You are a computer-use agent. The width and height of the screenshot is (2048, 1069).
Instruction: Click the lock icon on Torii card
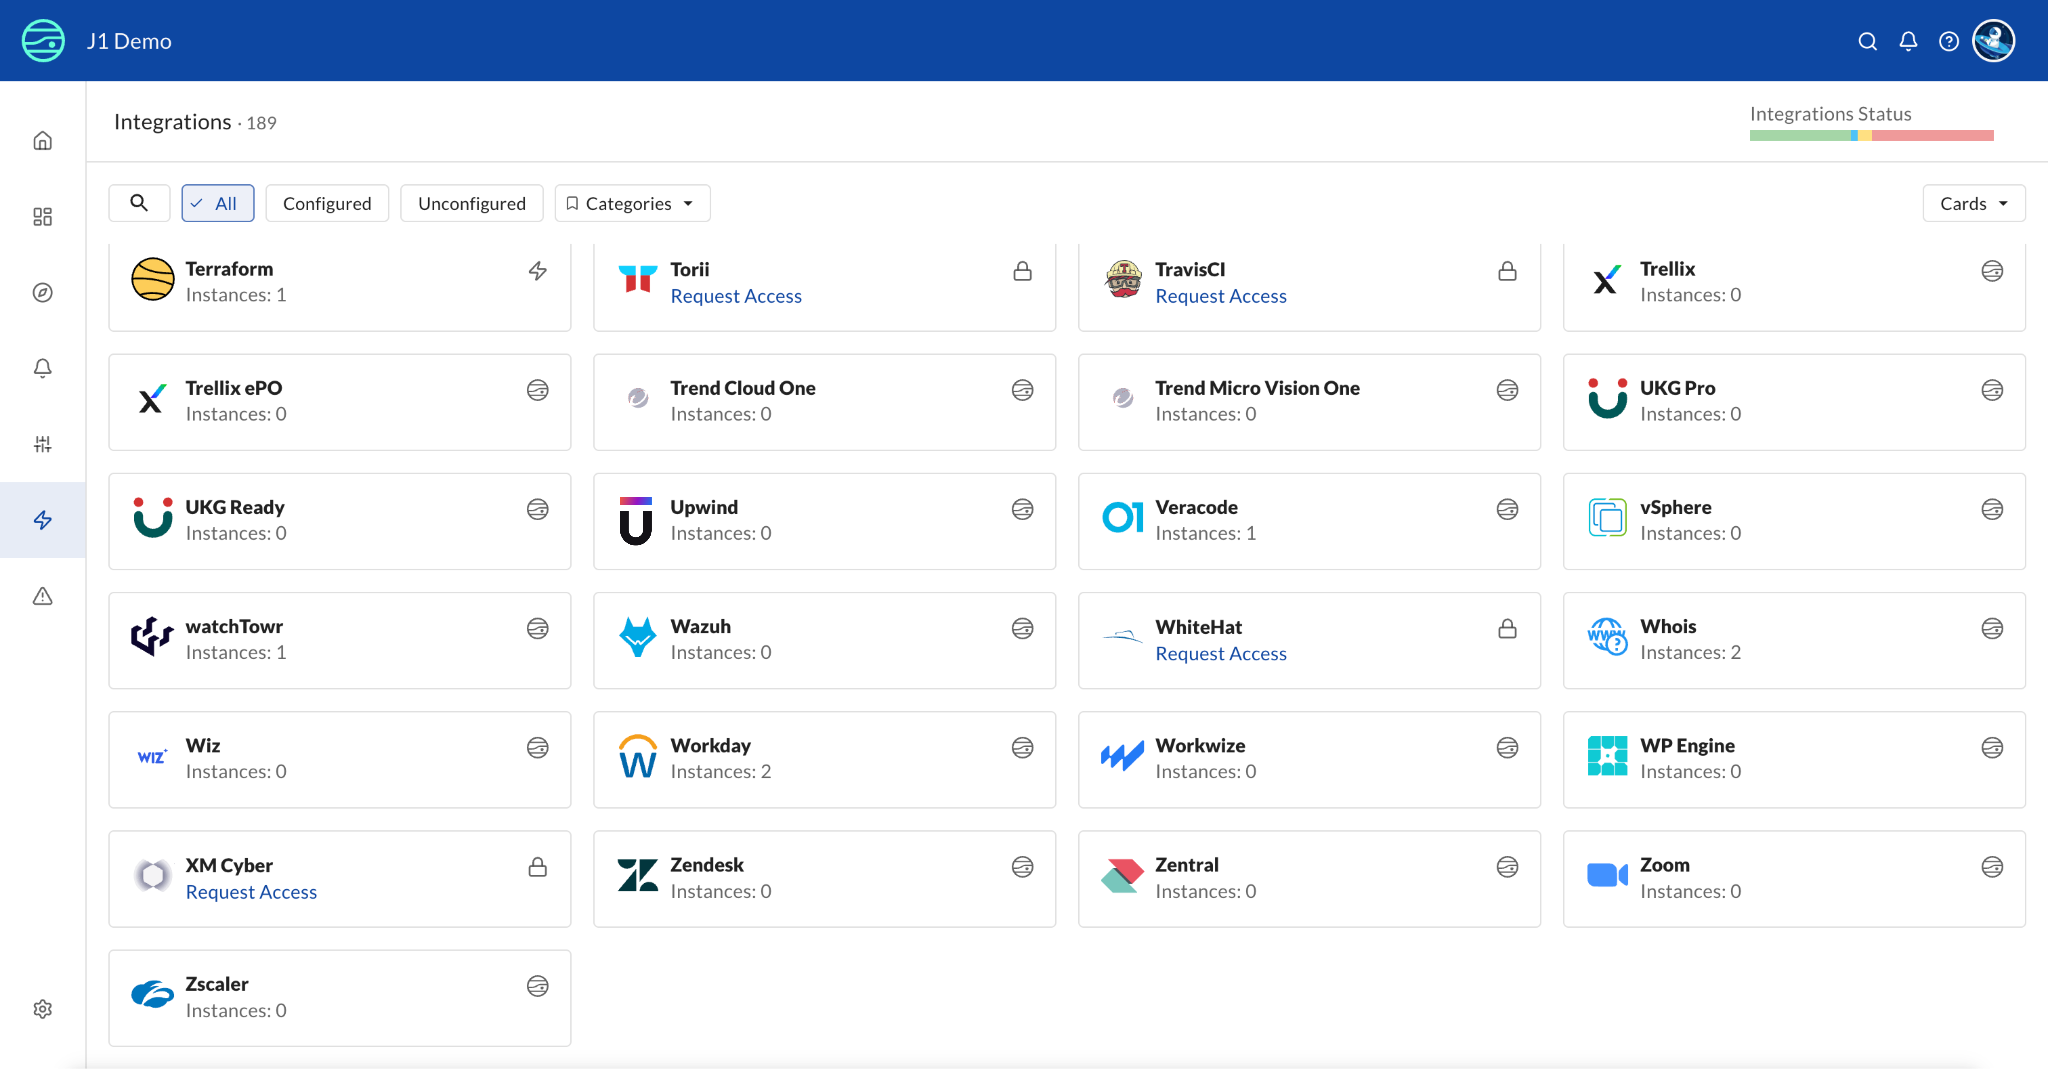click(1022, 271)
